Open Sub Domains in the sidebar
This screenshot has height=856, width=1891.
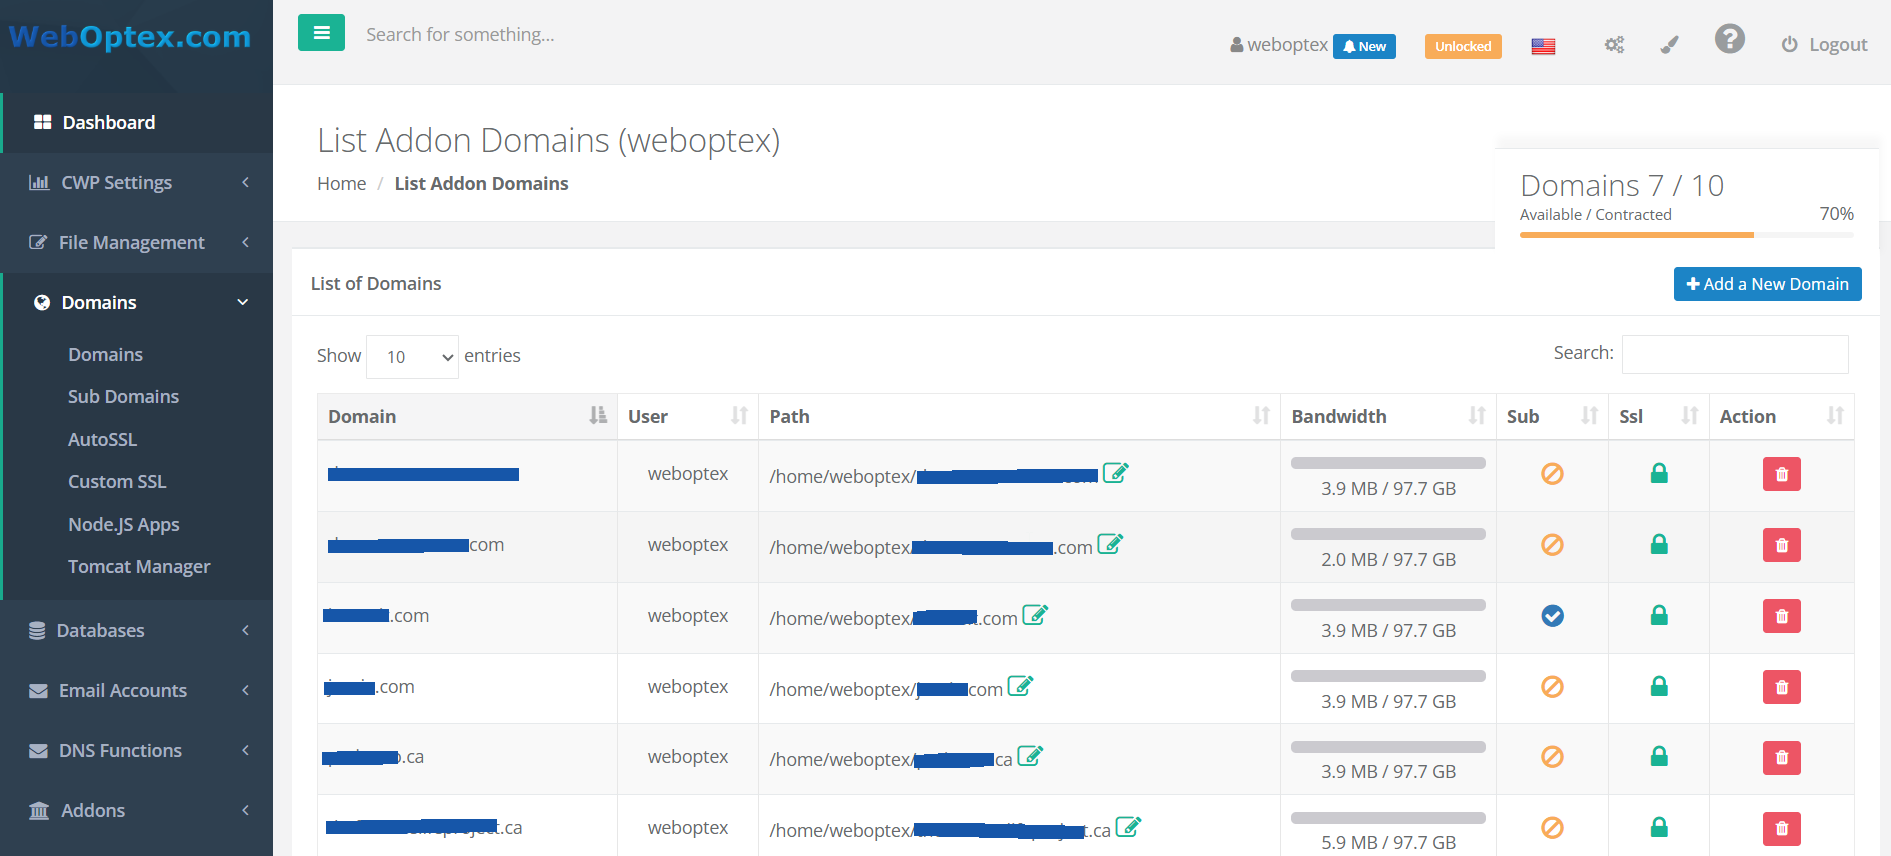pos(123,397)
